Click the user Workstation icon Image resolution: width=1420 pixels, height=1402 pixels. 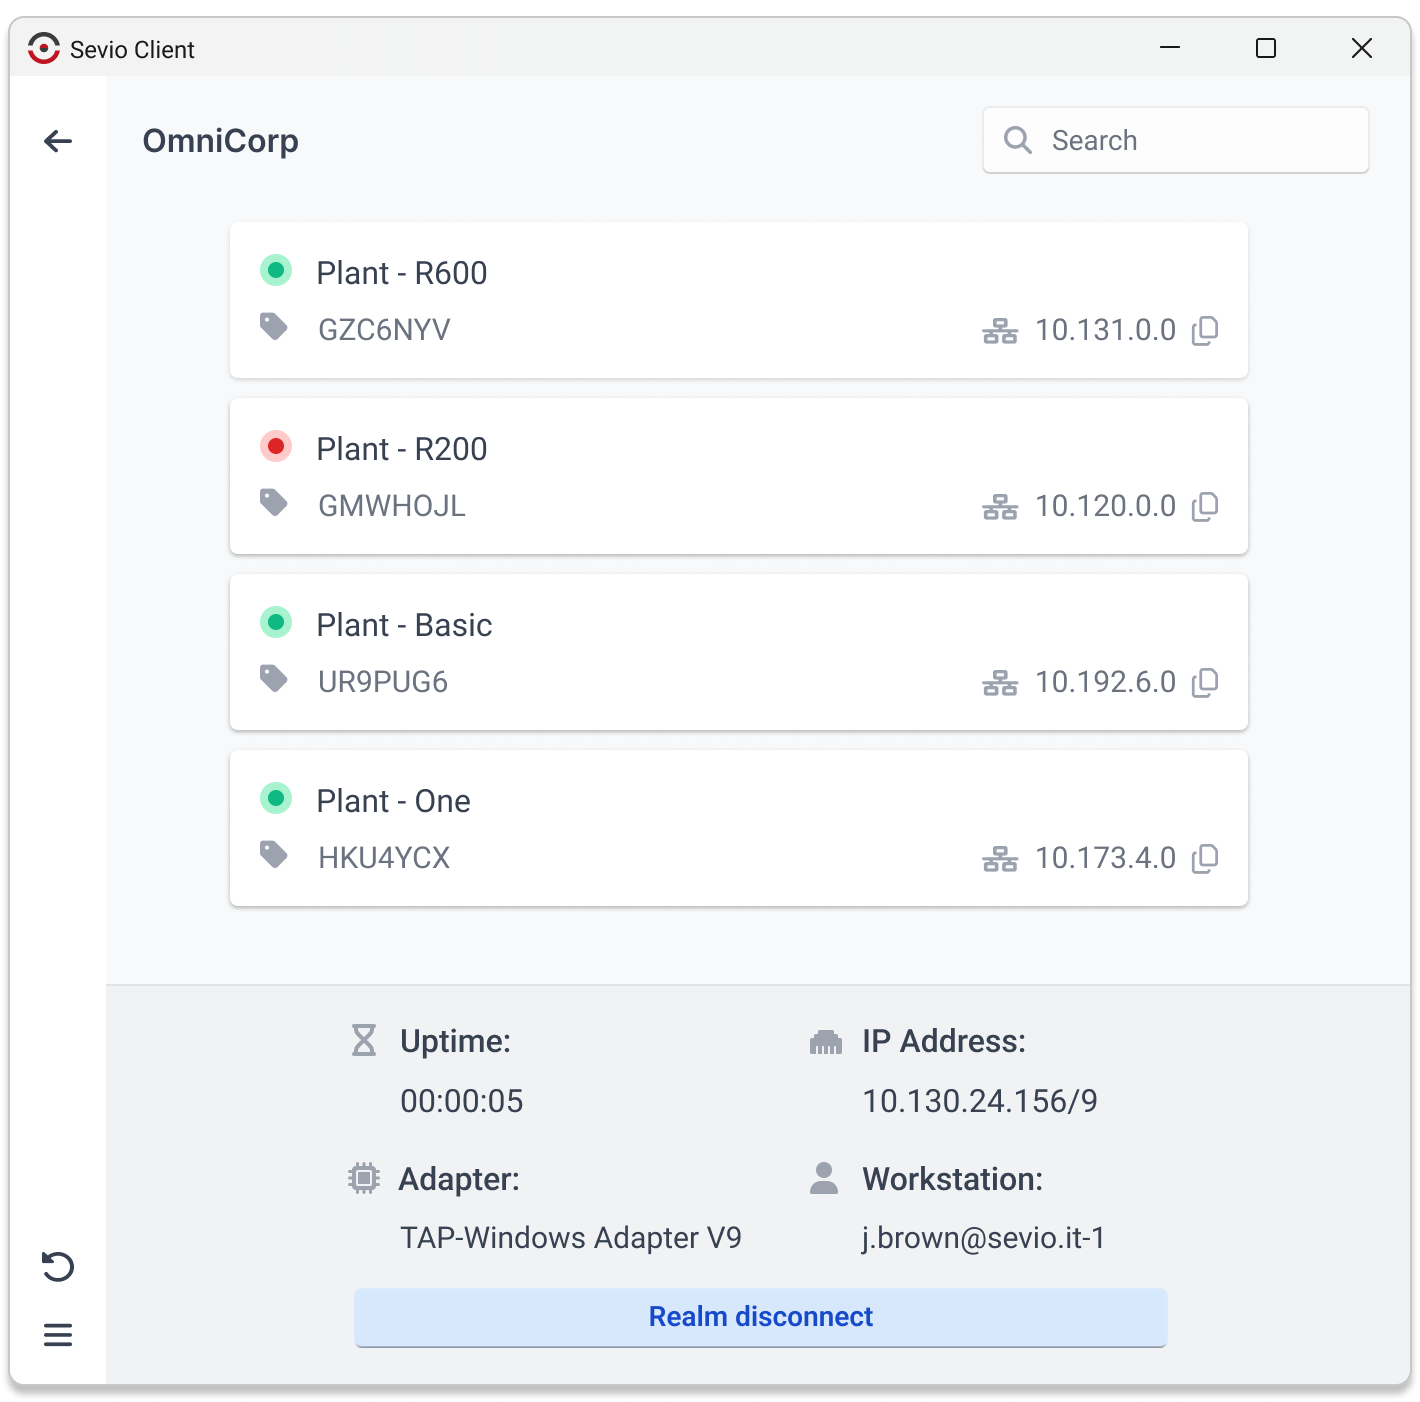[x=824, y=1178]
